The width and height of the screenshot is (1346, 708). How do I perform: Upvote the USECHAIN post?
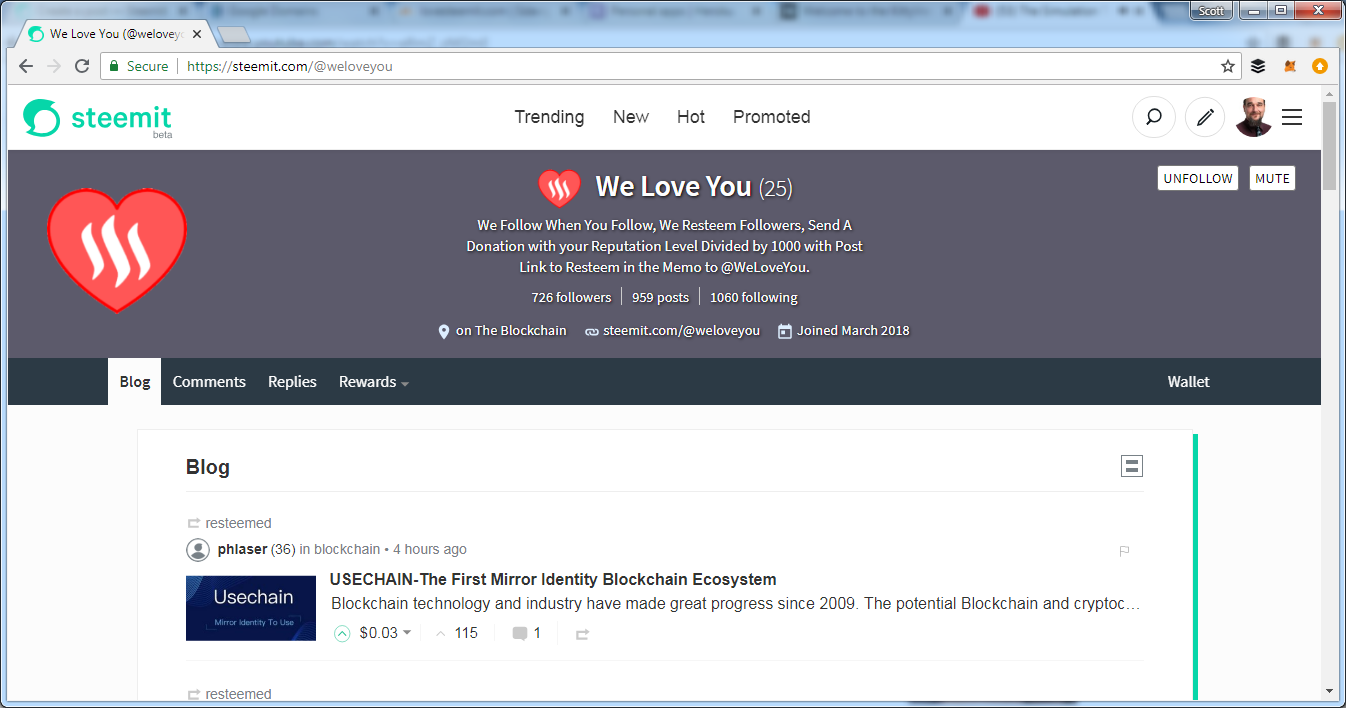(x=342, y=633)
